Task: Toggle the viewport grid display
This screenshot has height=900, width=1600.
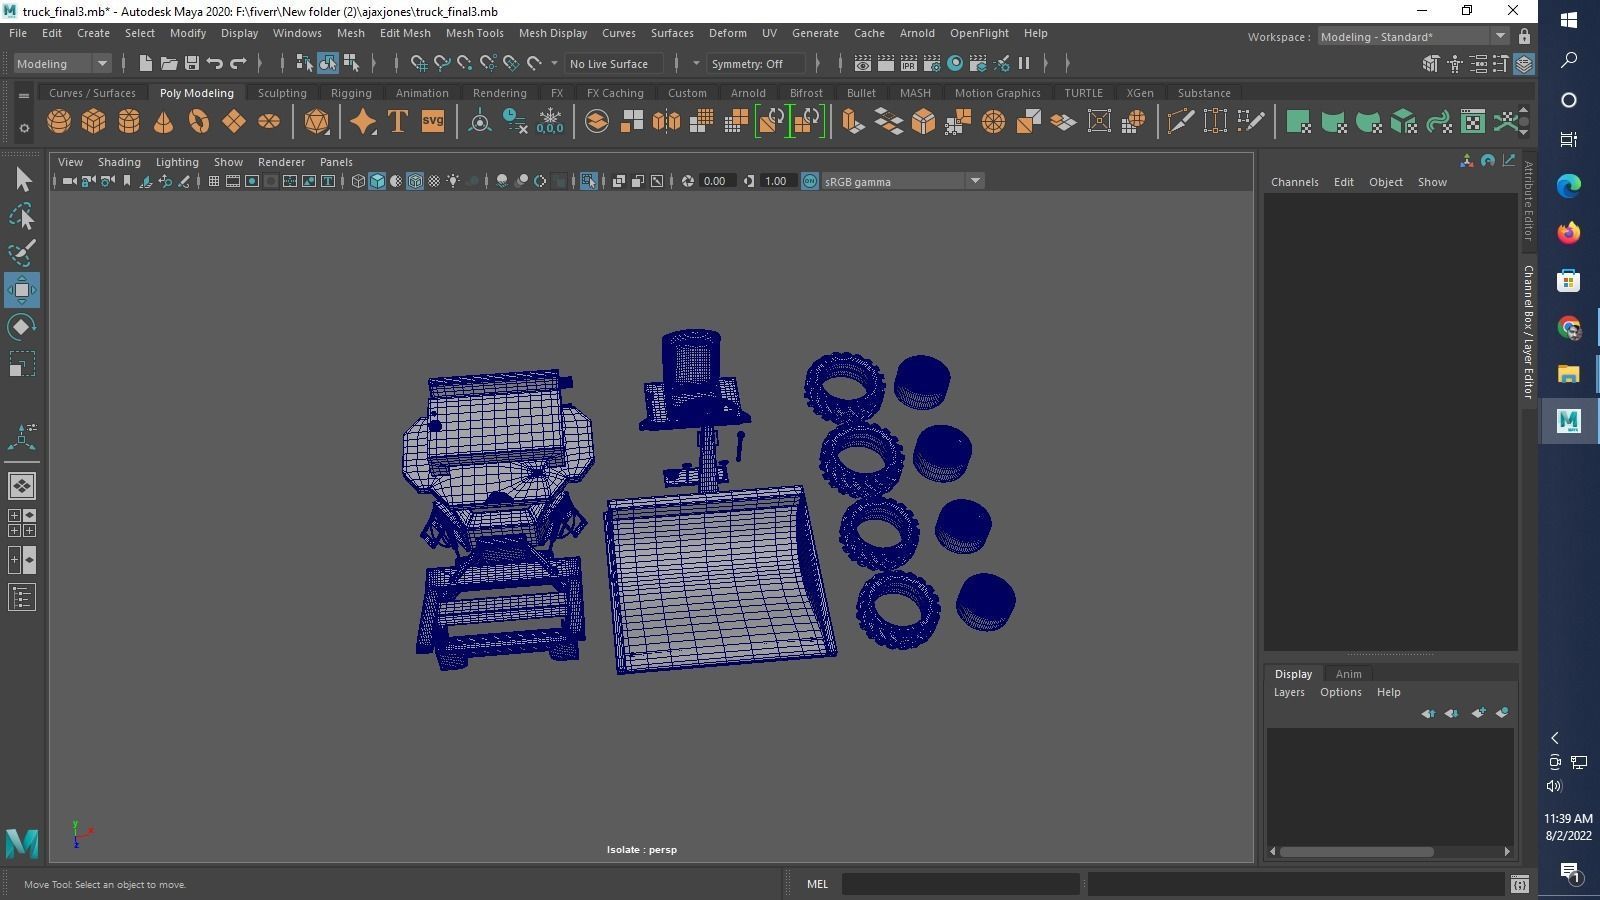Action: pyautogui.click(x=213, y=181)
